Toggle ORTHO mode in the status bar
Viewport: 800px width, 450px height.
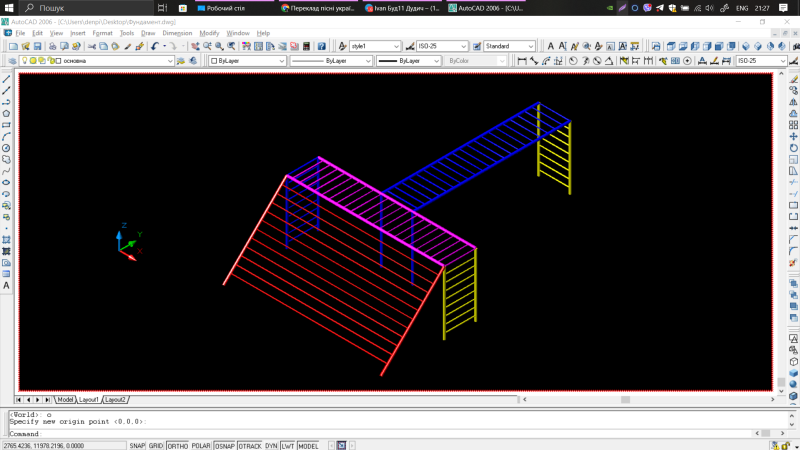(x=178, y=445)
